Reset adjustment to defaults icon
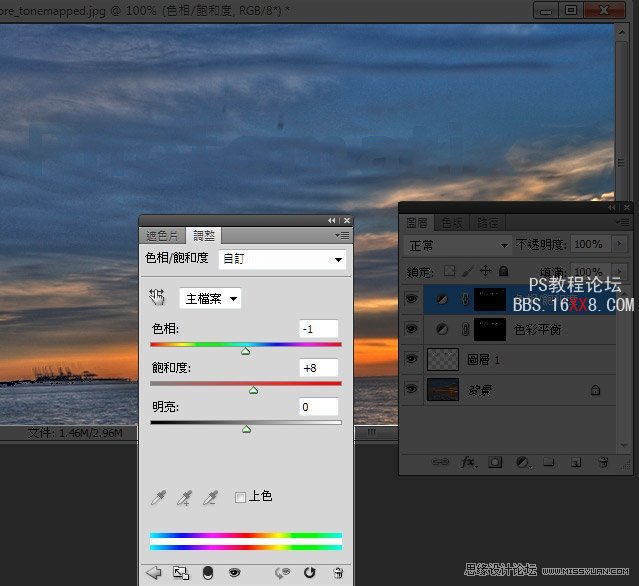 coord(310,573)
